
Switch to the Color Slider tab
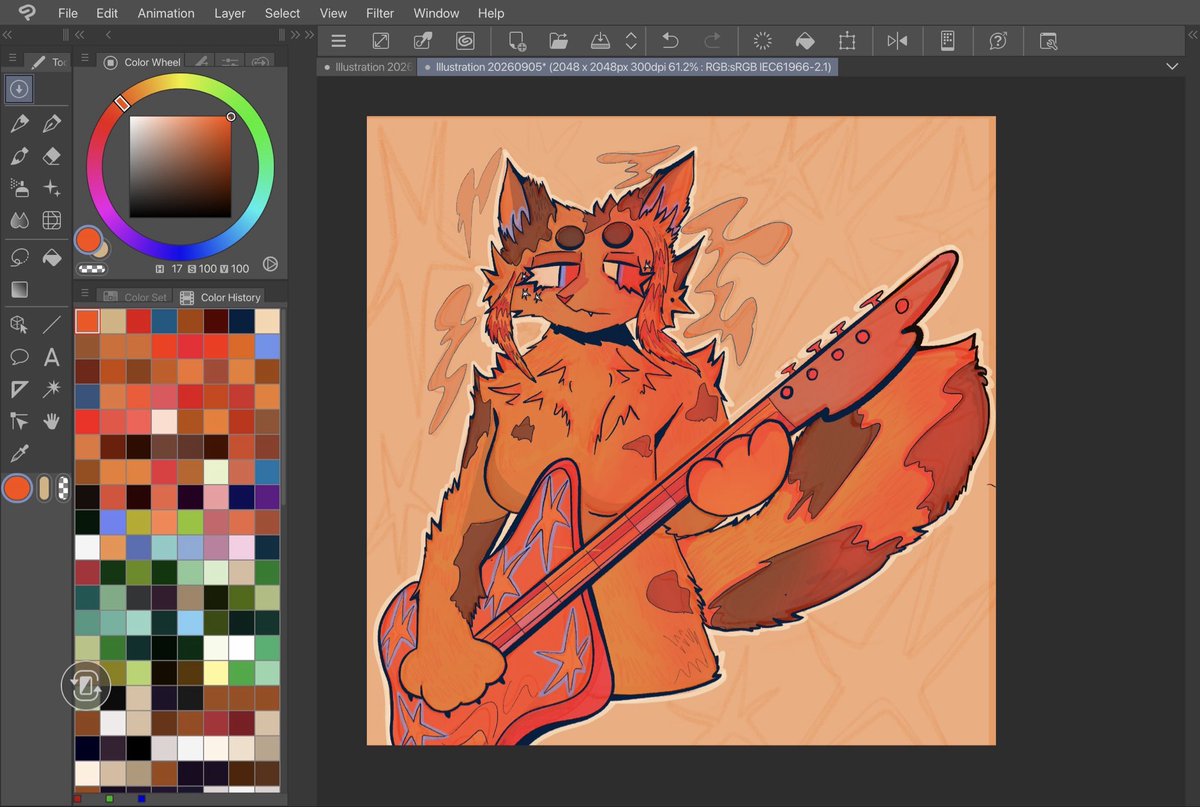[231, 62]
